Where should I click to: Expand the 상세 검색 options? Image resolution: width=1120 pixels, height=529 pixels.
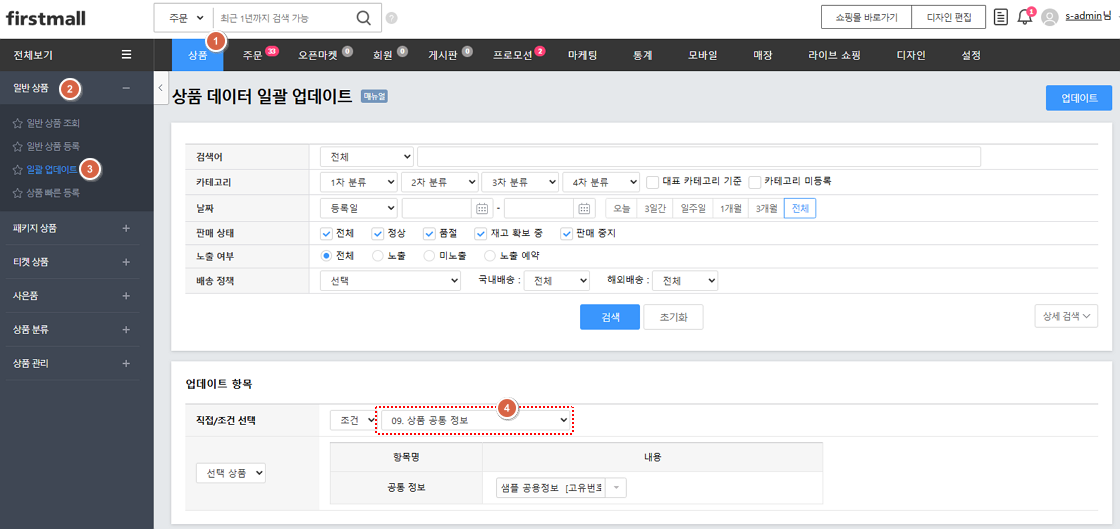(1065, 316)
